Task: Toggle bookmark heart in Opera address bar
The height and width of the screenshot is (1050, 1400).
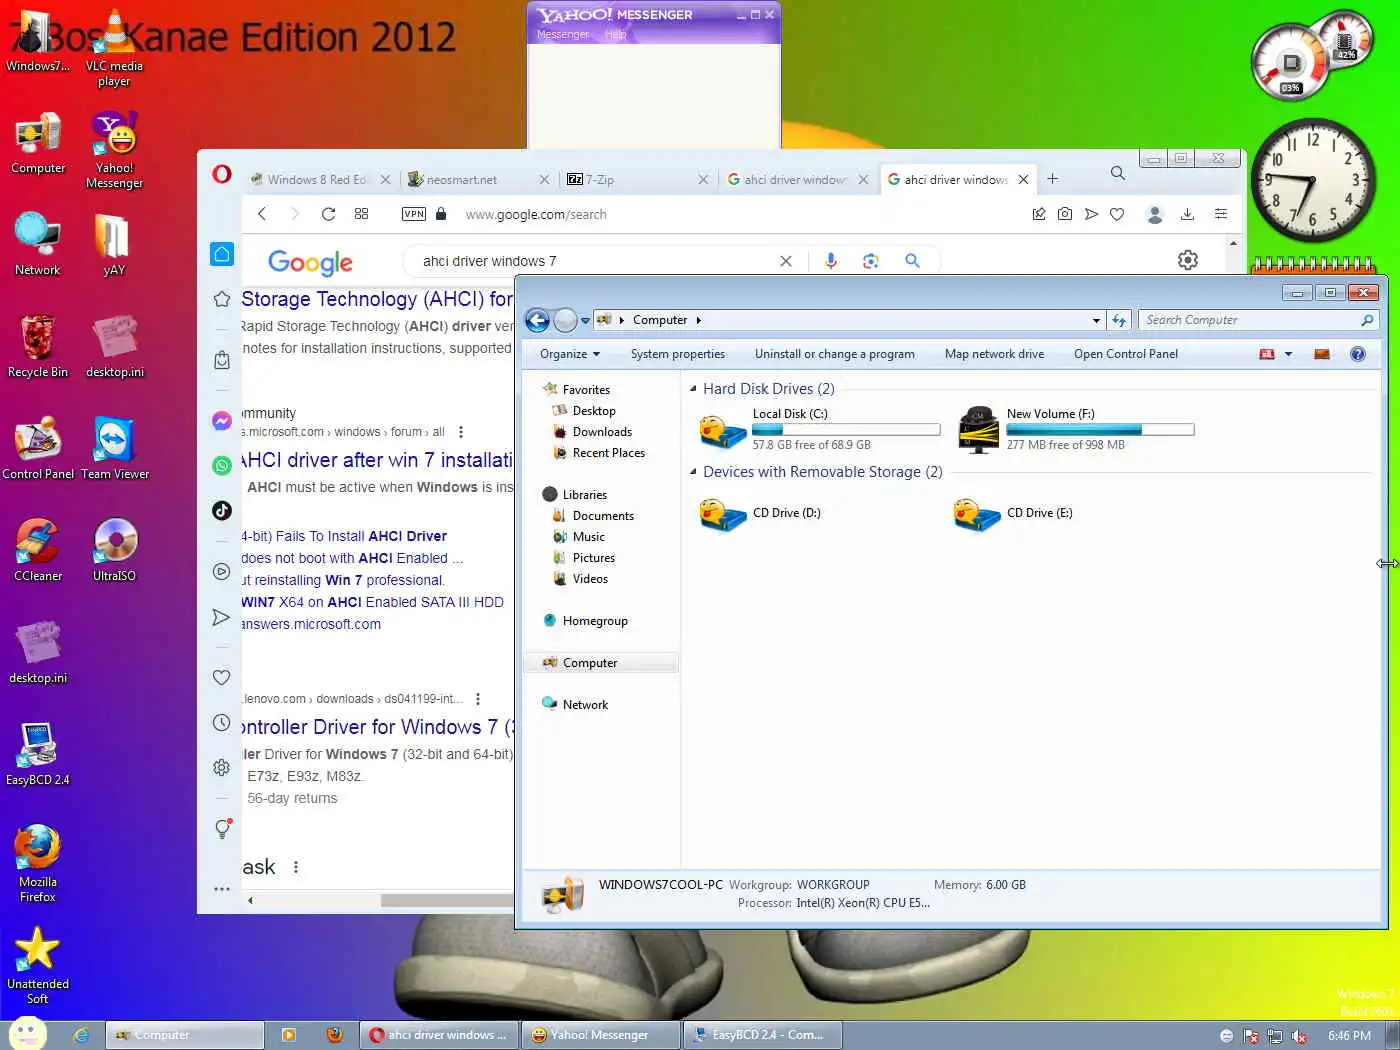Action: (1117, 214)
